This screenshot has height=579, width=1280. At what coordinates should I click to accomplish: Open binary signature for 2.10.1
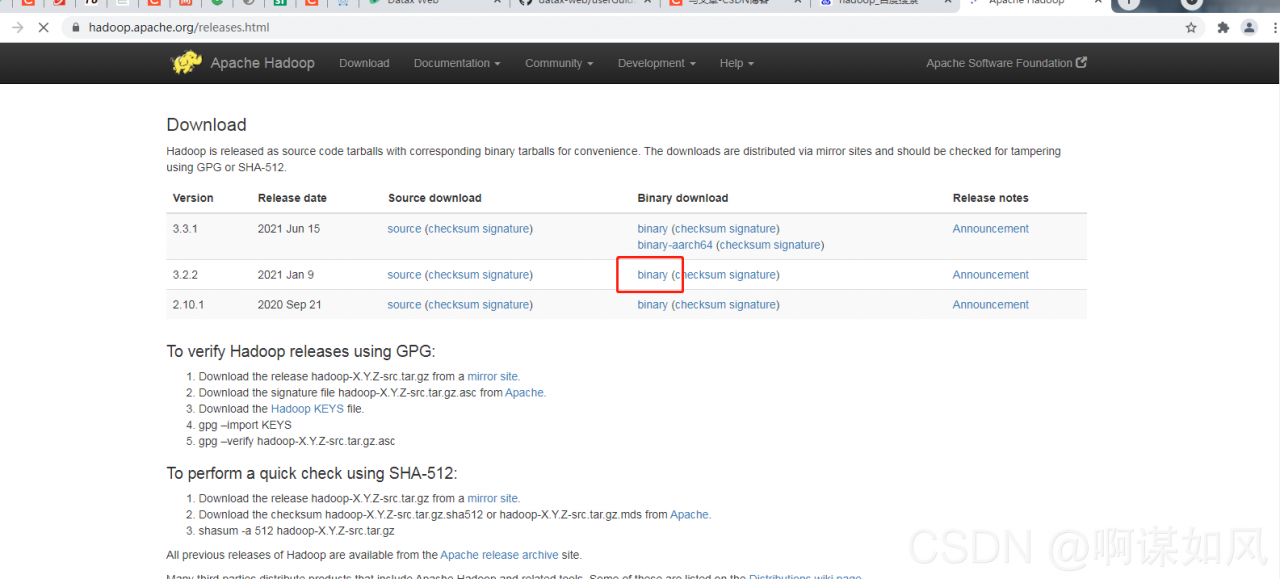point(753,305)
